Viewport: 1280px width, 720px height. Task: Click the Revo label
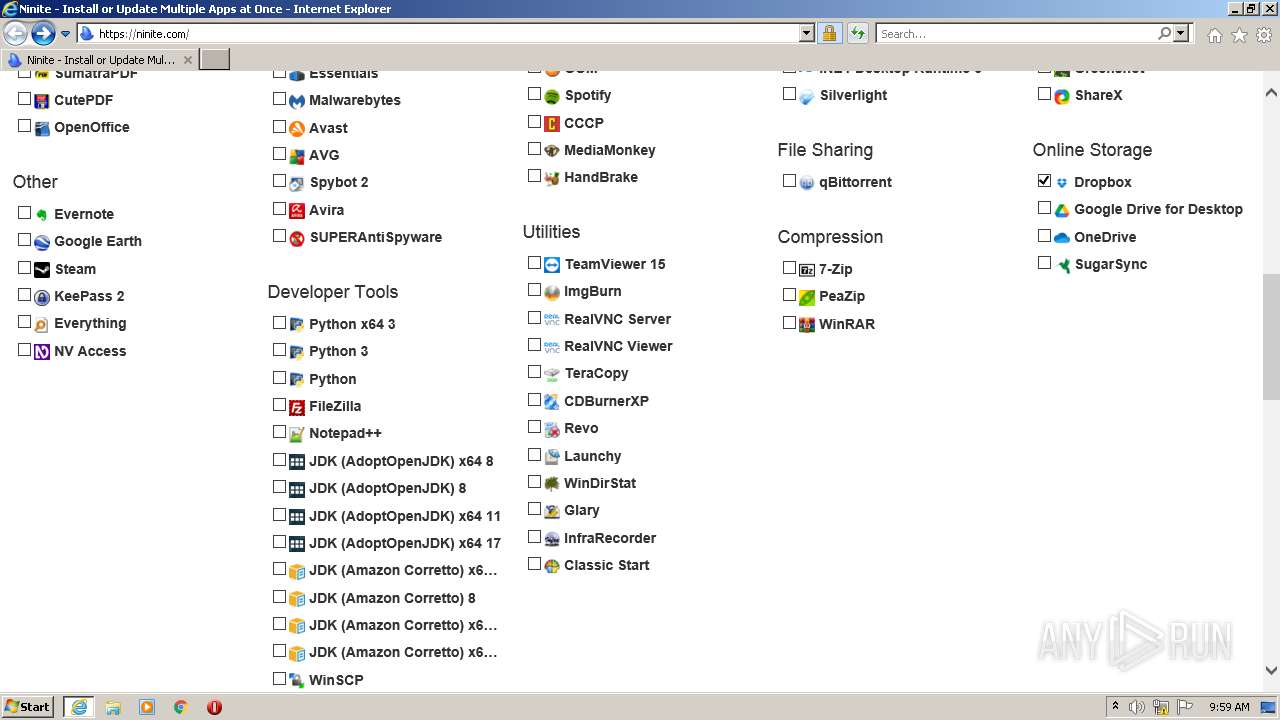click(581, 428)
